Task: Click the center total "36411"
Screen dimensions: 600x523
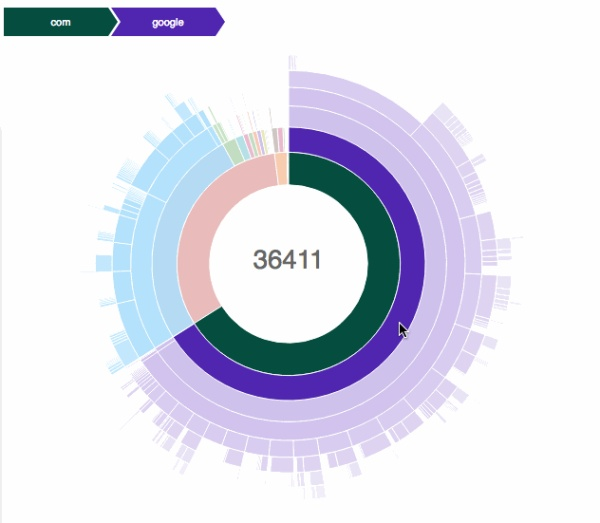Action: click(287, 260)
